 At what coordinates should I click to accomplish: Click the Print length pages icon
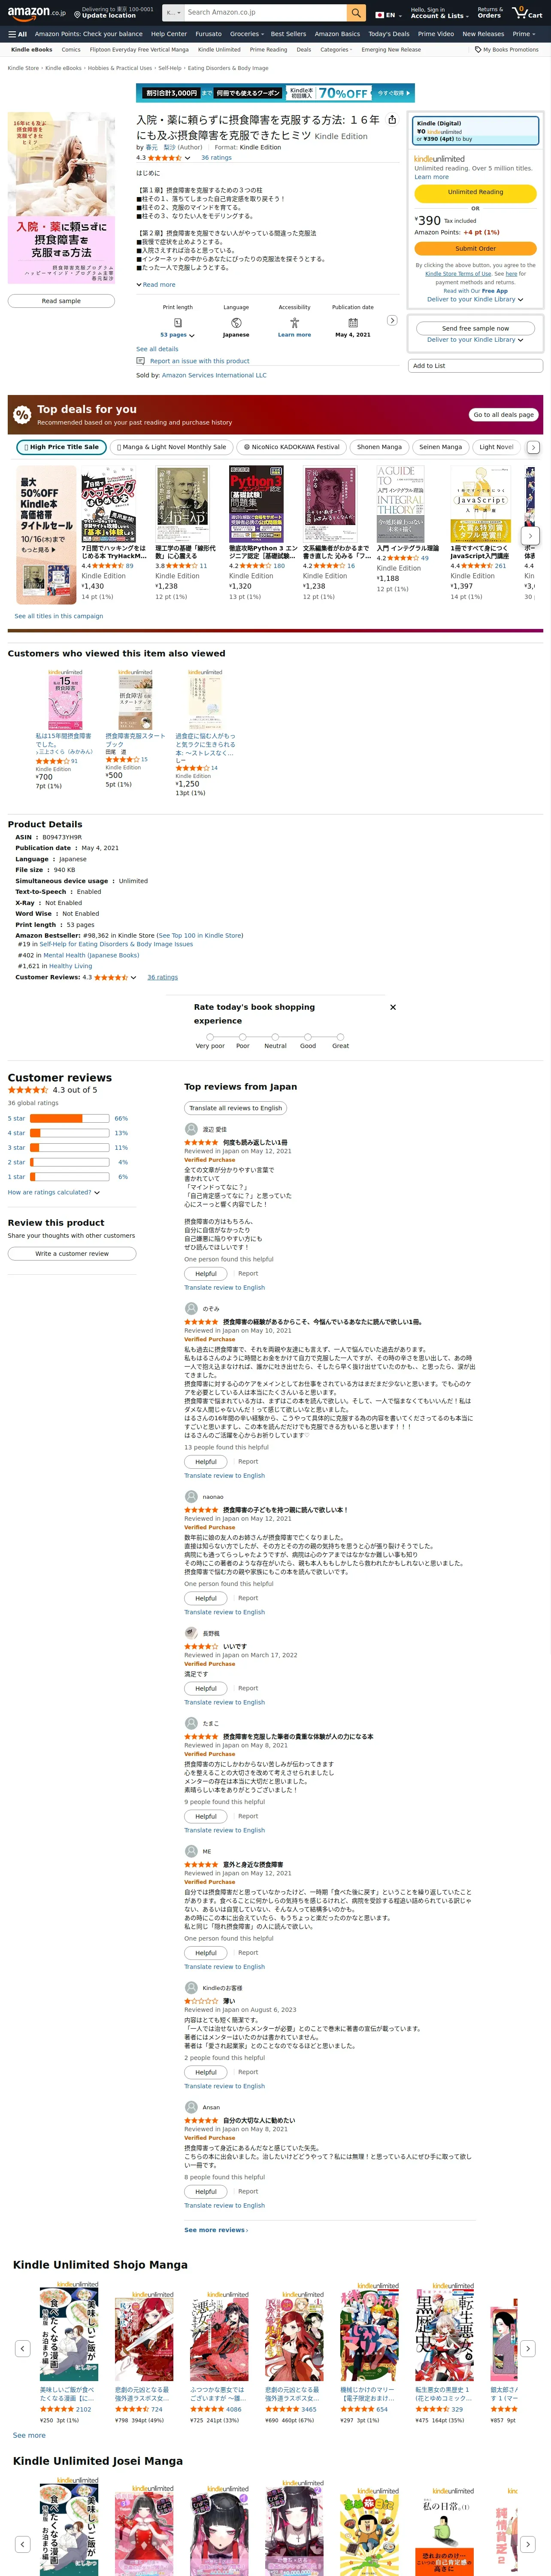click(178, 323)
